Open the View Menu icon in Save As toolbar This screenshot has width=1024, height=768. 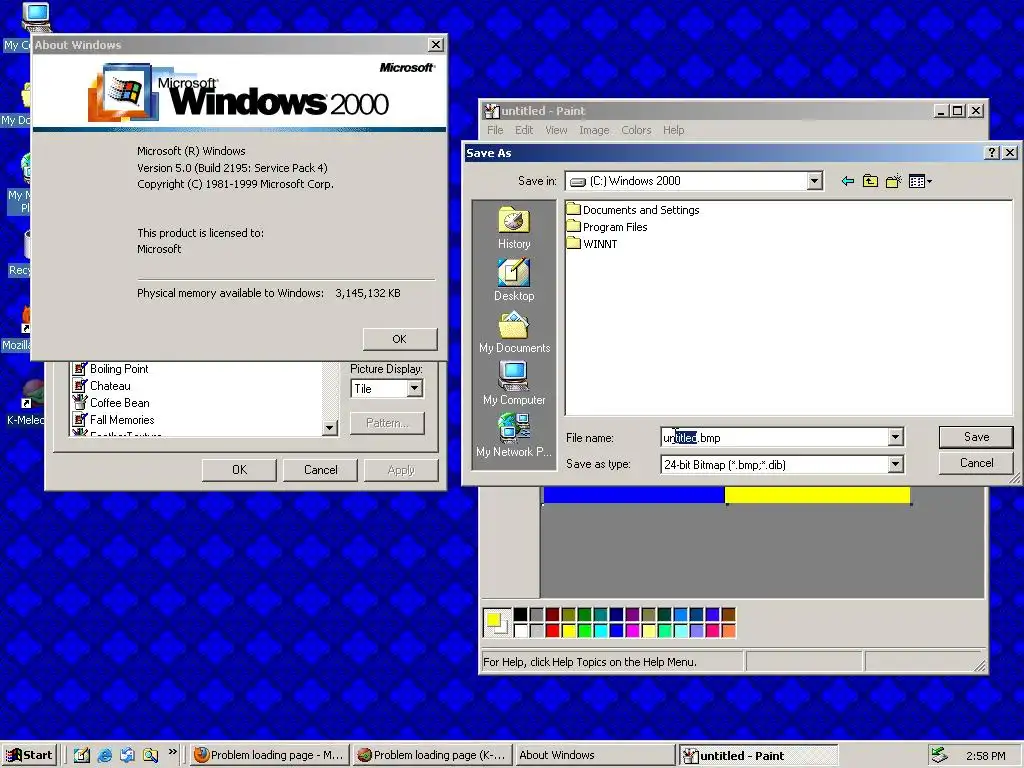(920, 181)
